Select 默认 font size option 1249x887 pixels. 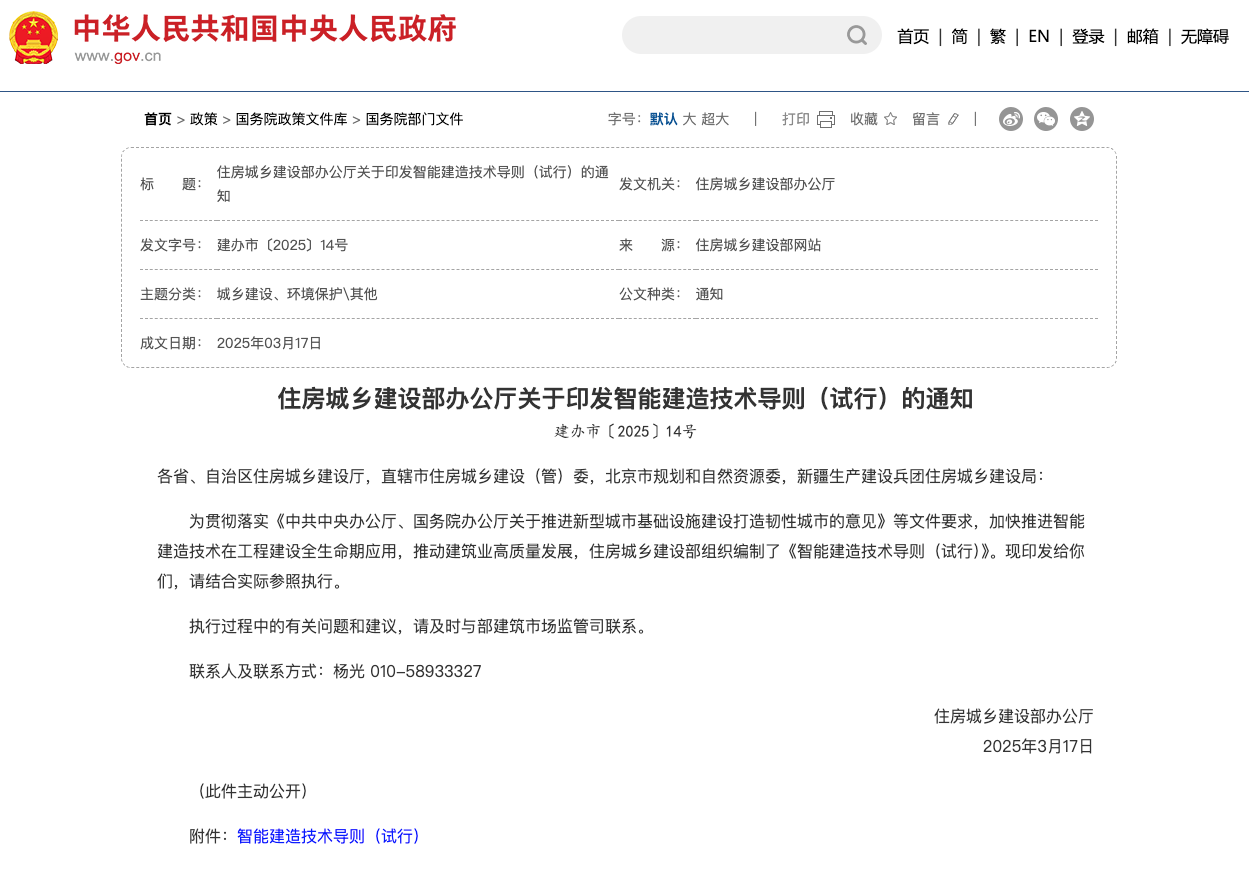(x=663, y=119)
